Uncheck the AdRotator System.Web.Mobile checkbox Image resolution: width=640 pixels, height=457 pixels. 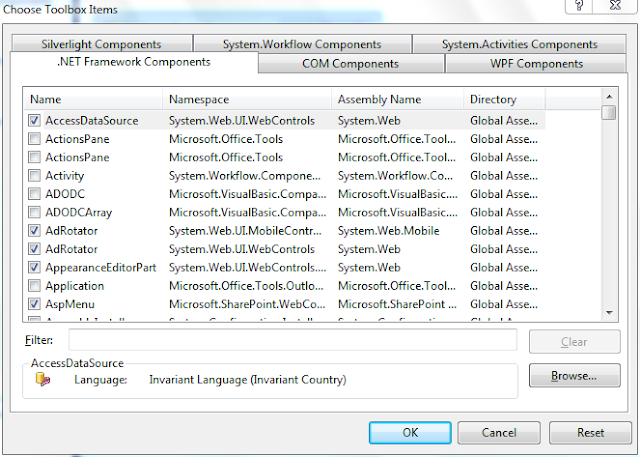tap(34, 231)
